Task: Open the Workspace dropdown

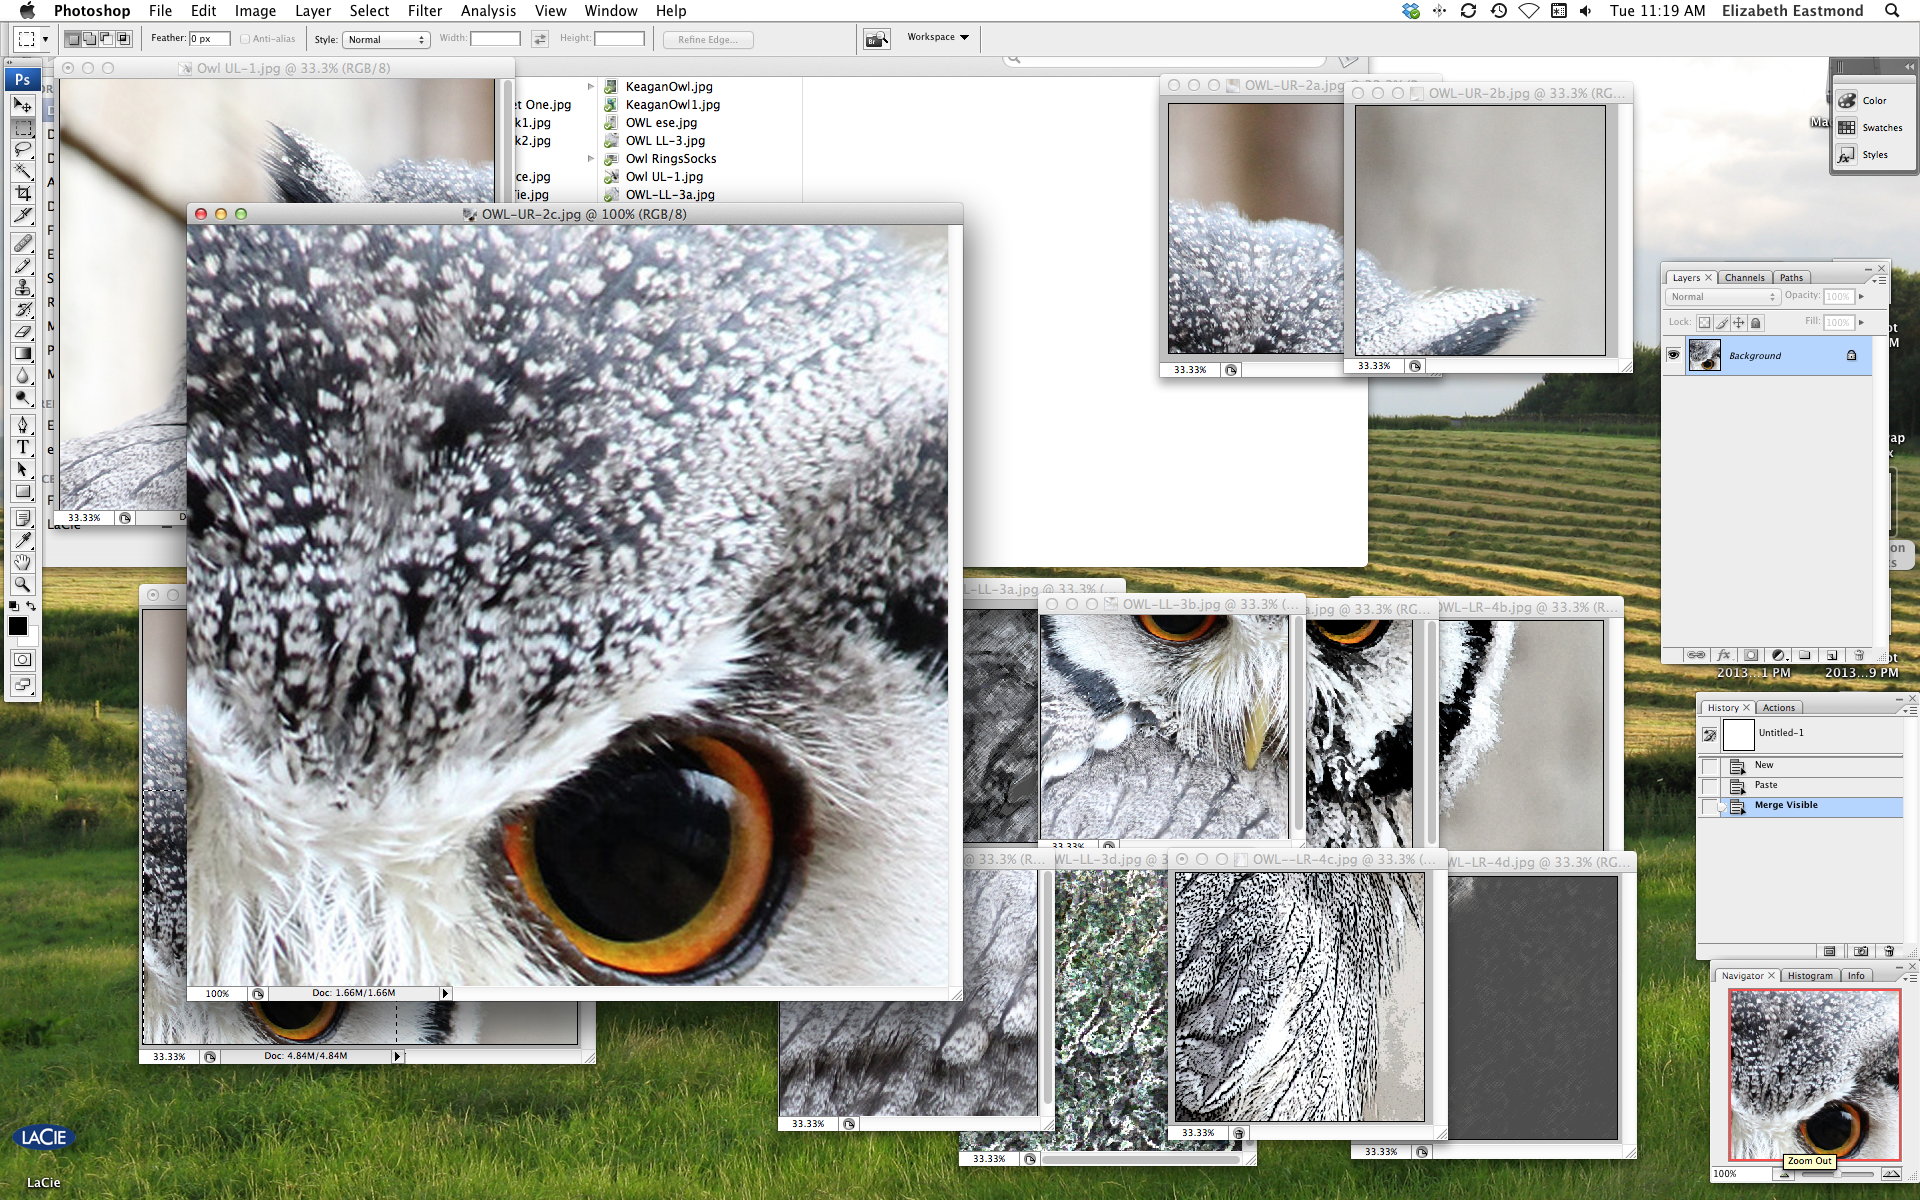Action: 938,38
